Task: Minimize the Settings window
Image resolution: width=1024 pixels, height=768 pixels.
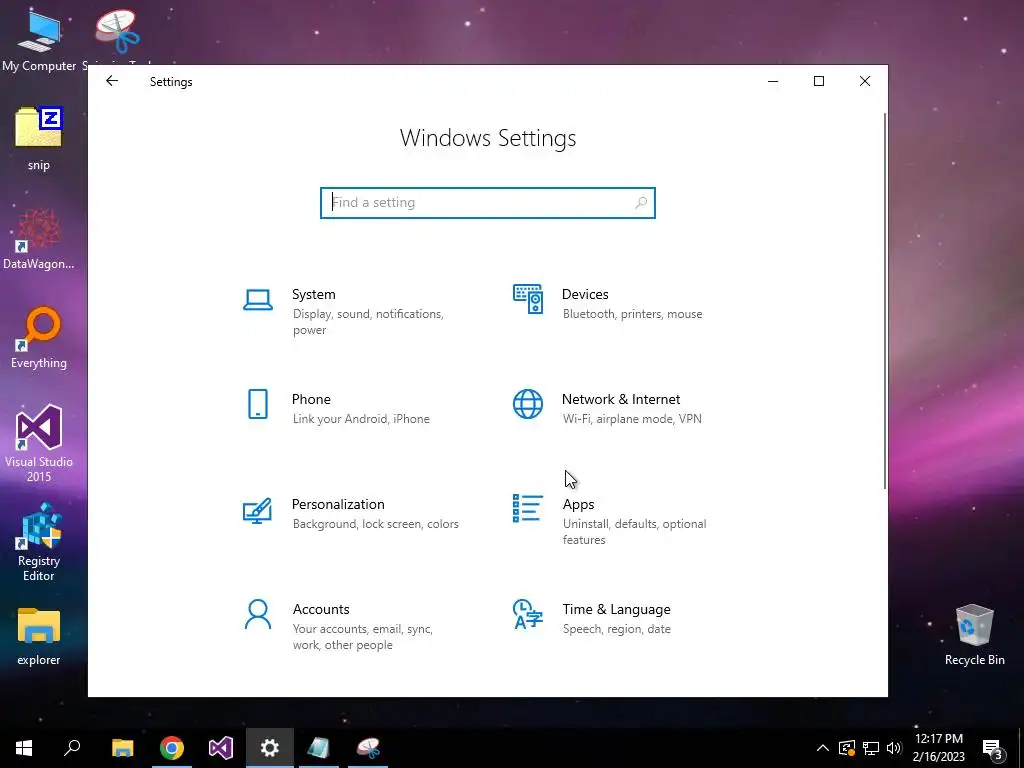Action: (x=773, y=81)
